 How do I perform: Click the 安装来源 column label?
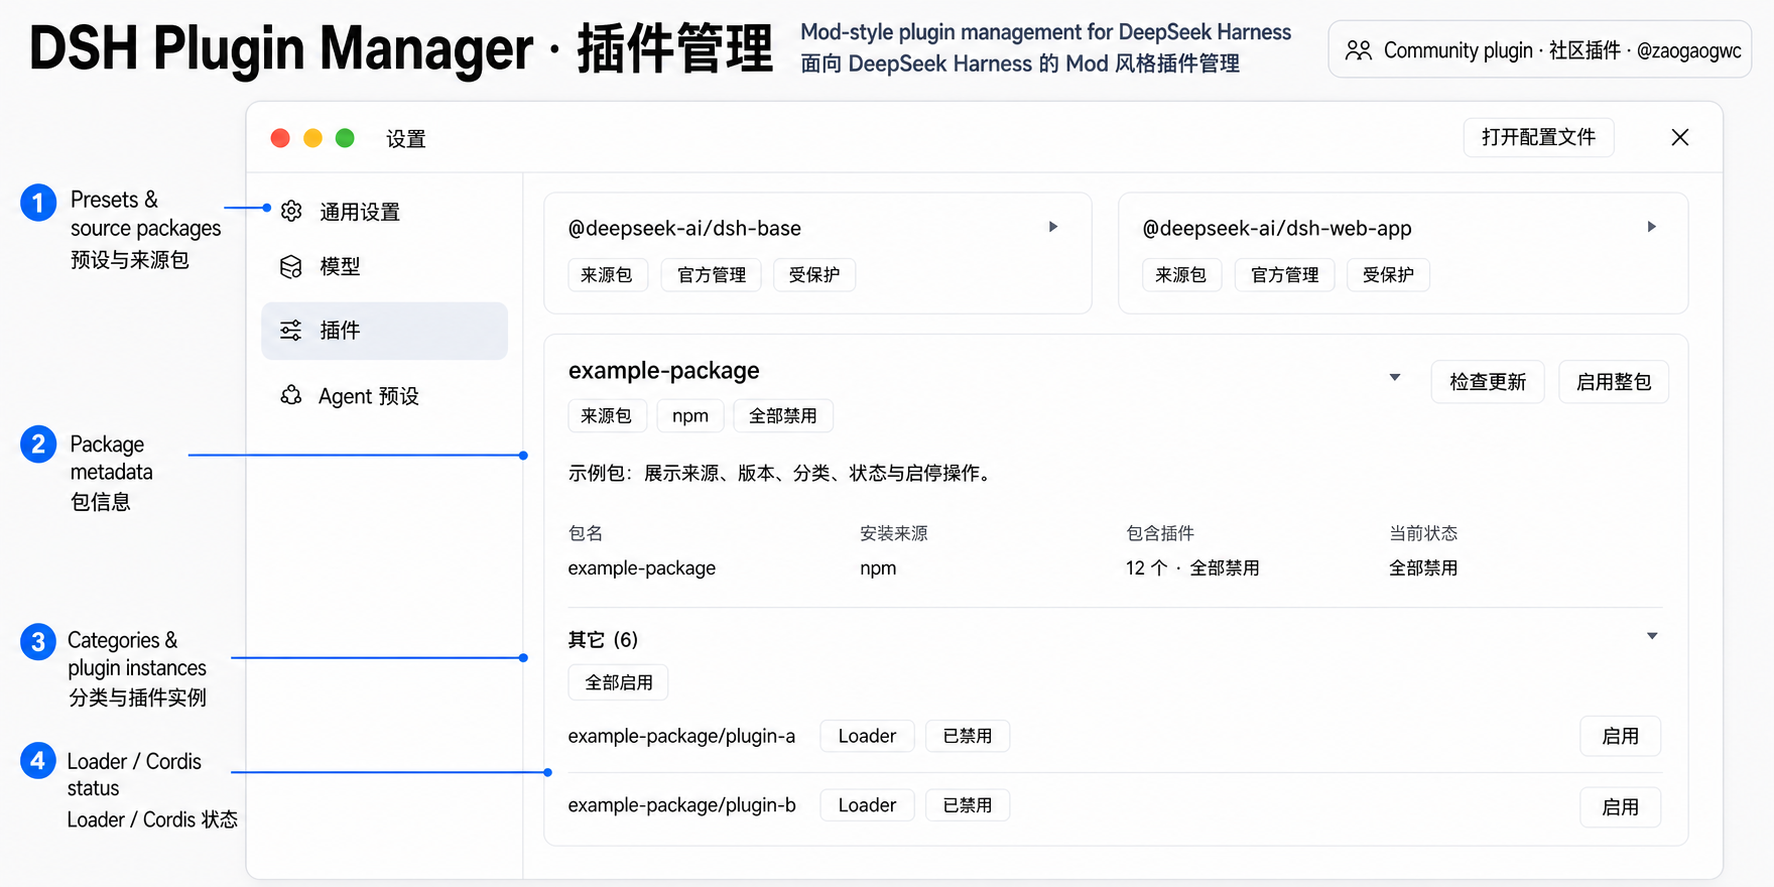[x=894, y=533]
